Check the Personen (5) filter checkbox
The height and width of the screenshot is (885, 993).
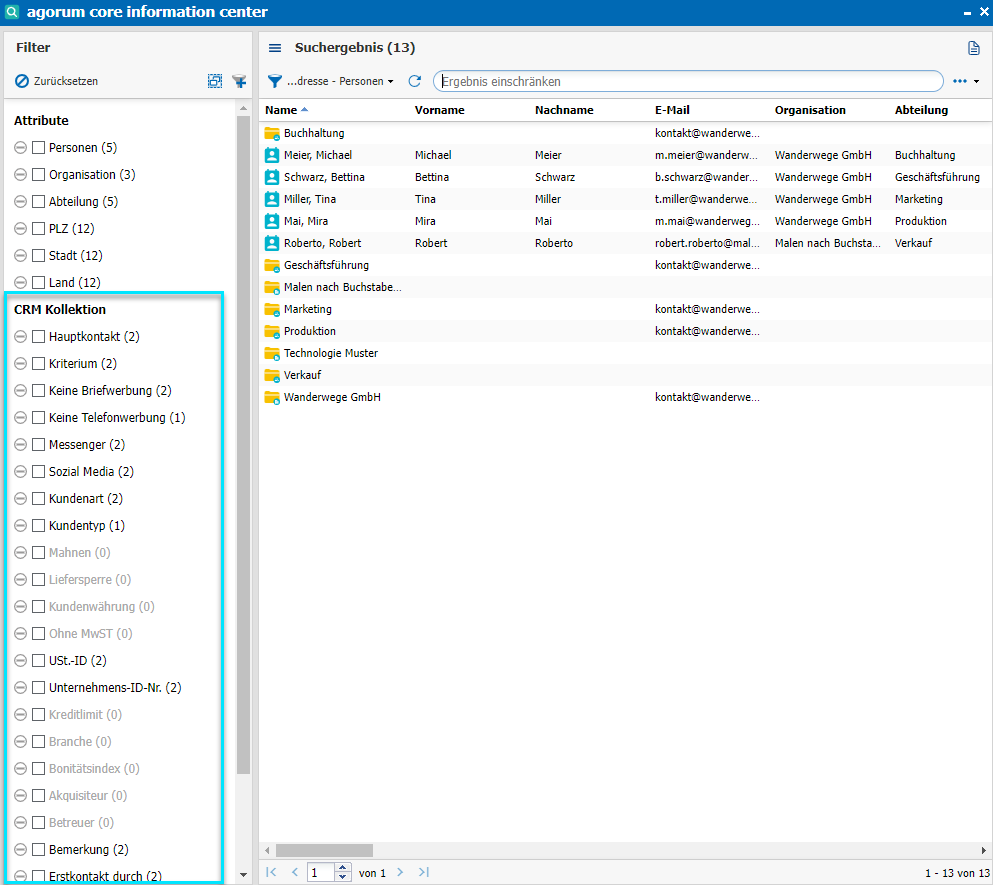tap(39, 148)
